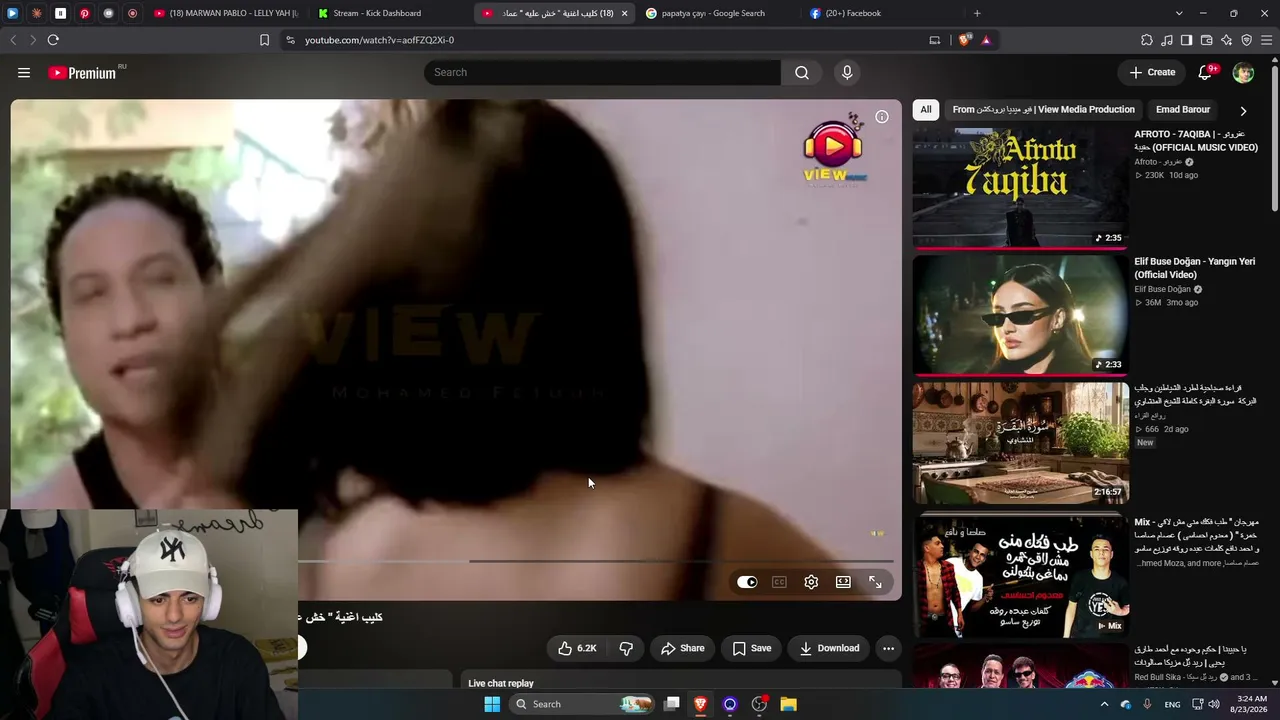This screenshot has width=1280, height=720.
Task: Select the View Media Production chip
Action: (1044, 110)
